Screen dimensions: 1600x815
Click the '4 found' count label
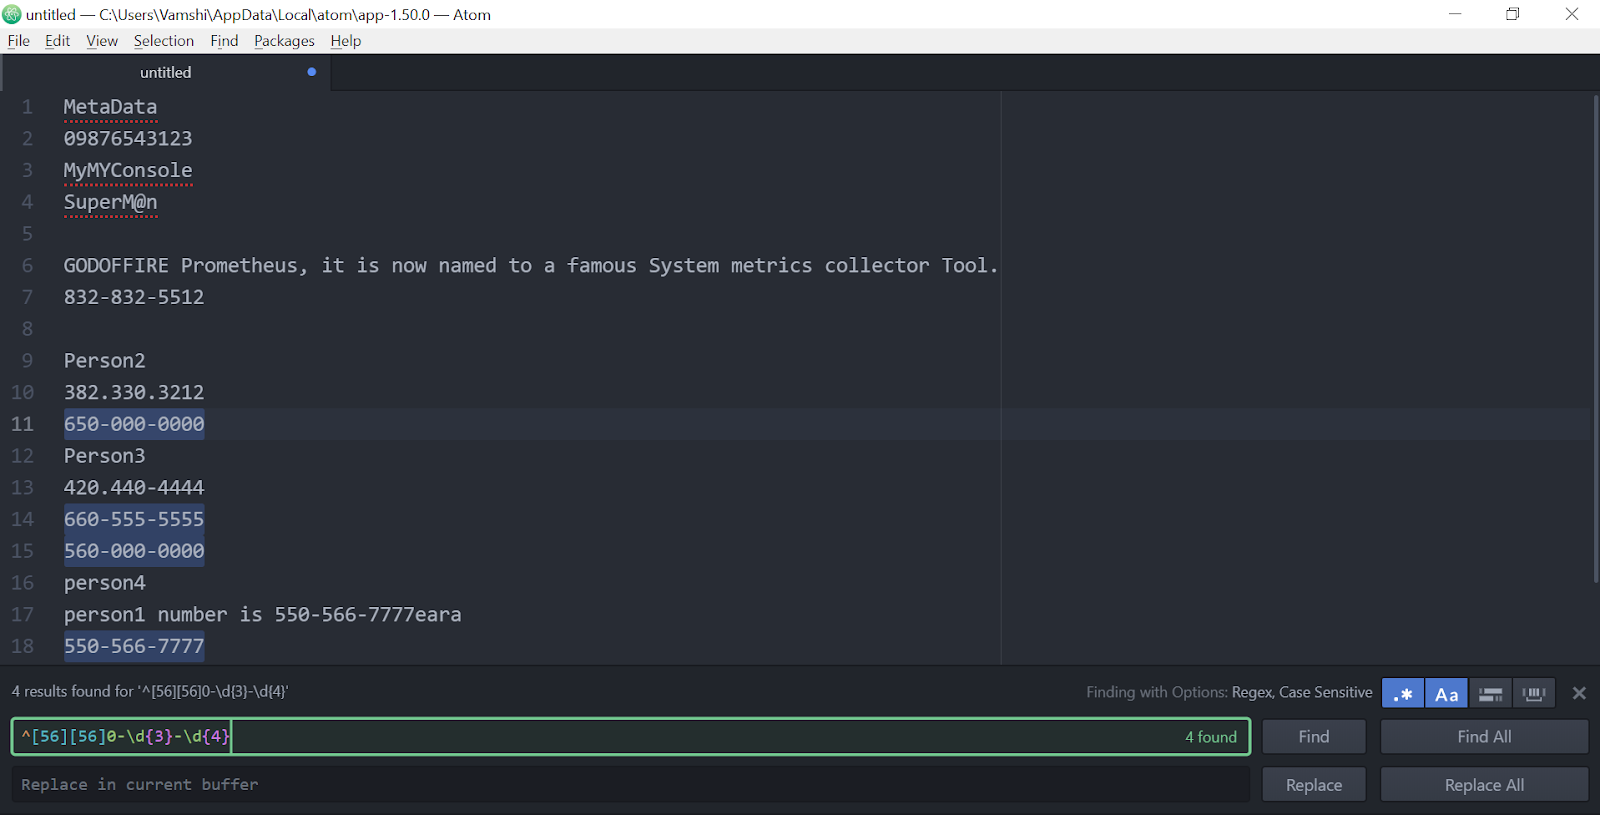(1211, 737)
